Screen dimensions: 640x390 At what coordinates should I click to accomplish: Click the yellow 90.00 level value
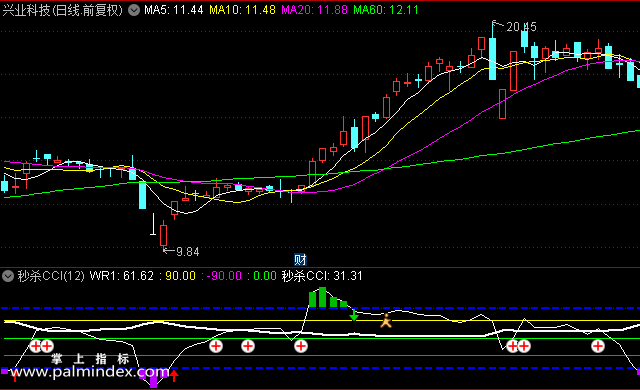point(180,276)
